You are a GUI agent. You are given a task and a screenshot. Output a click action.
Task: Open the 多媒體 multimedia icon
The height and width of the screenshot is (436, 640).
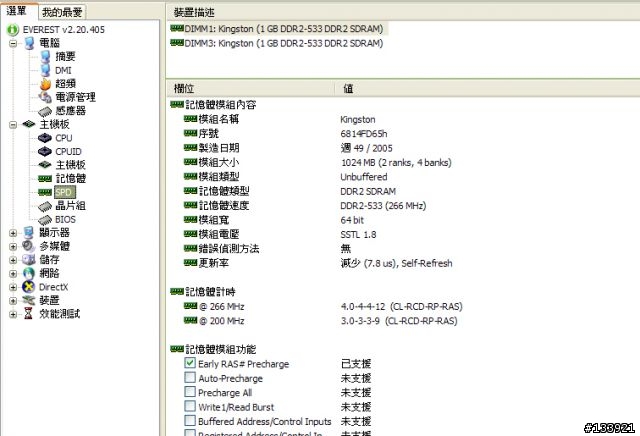(x=29, y=246)
